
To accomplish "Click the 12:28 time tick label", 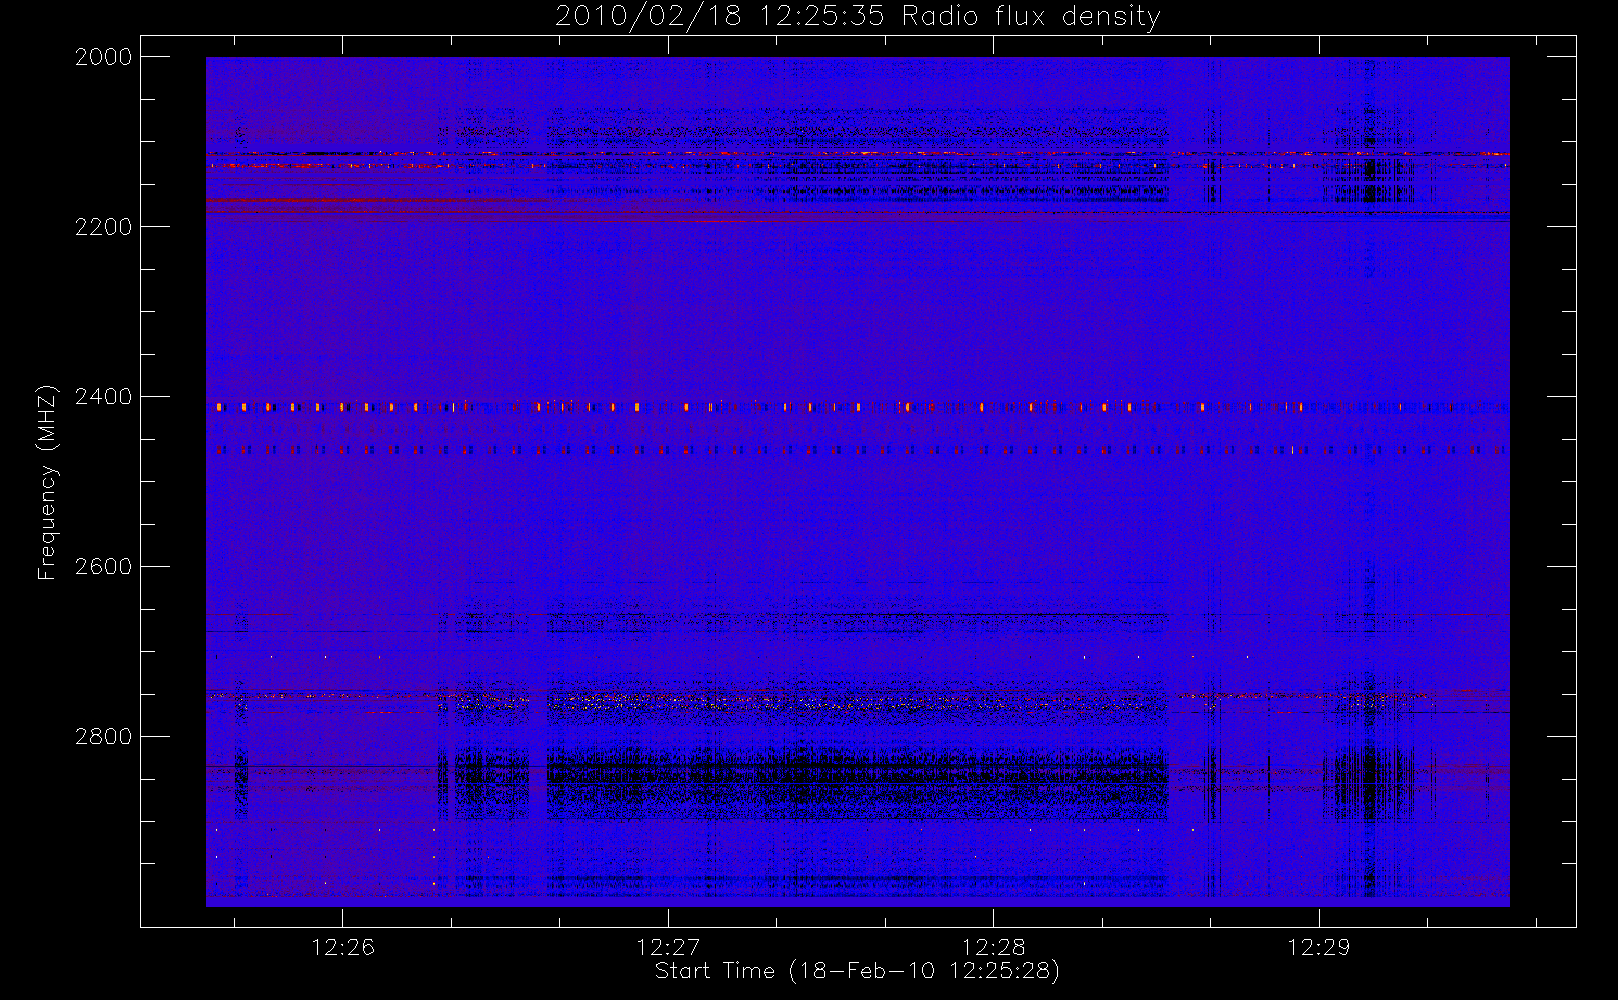I will [x=994, y=947].
